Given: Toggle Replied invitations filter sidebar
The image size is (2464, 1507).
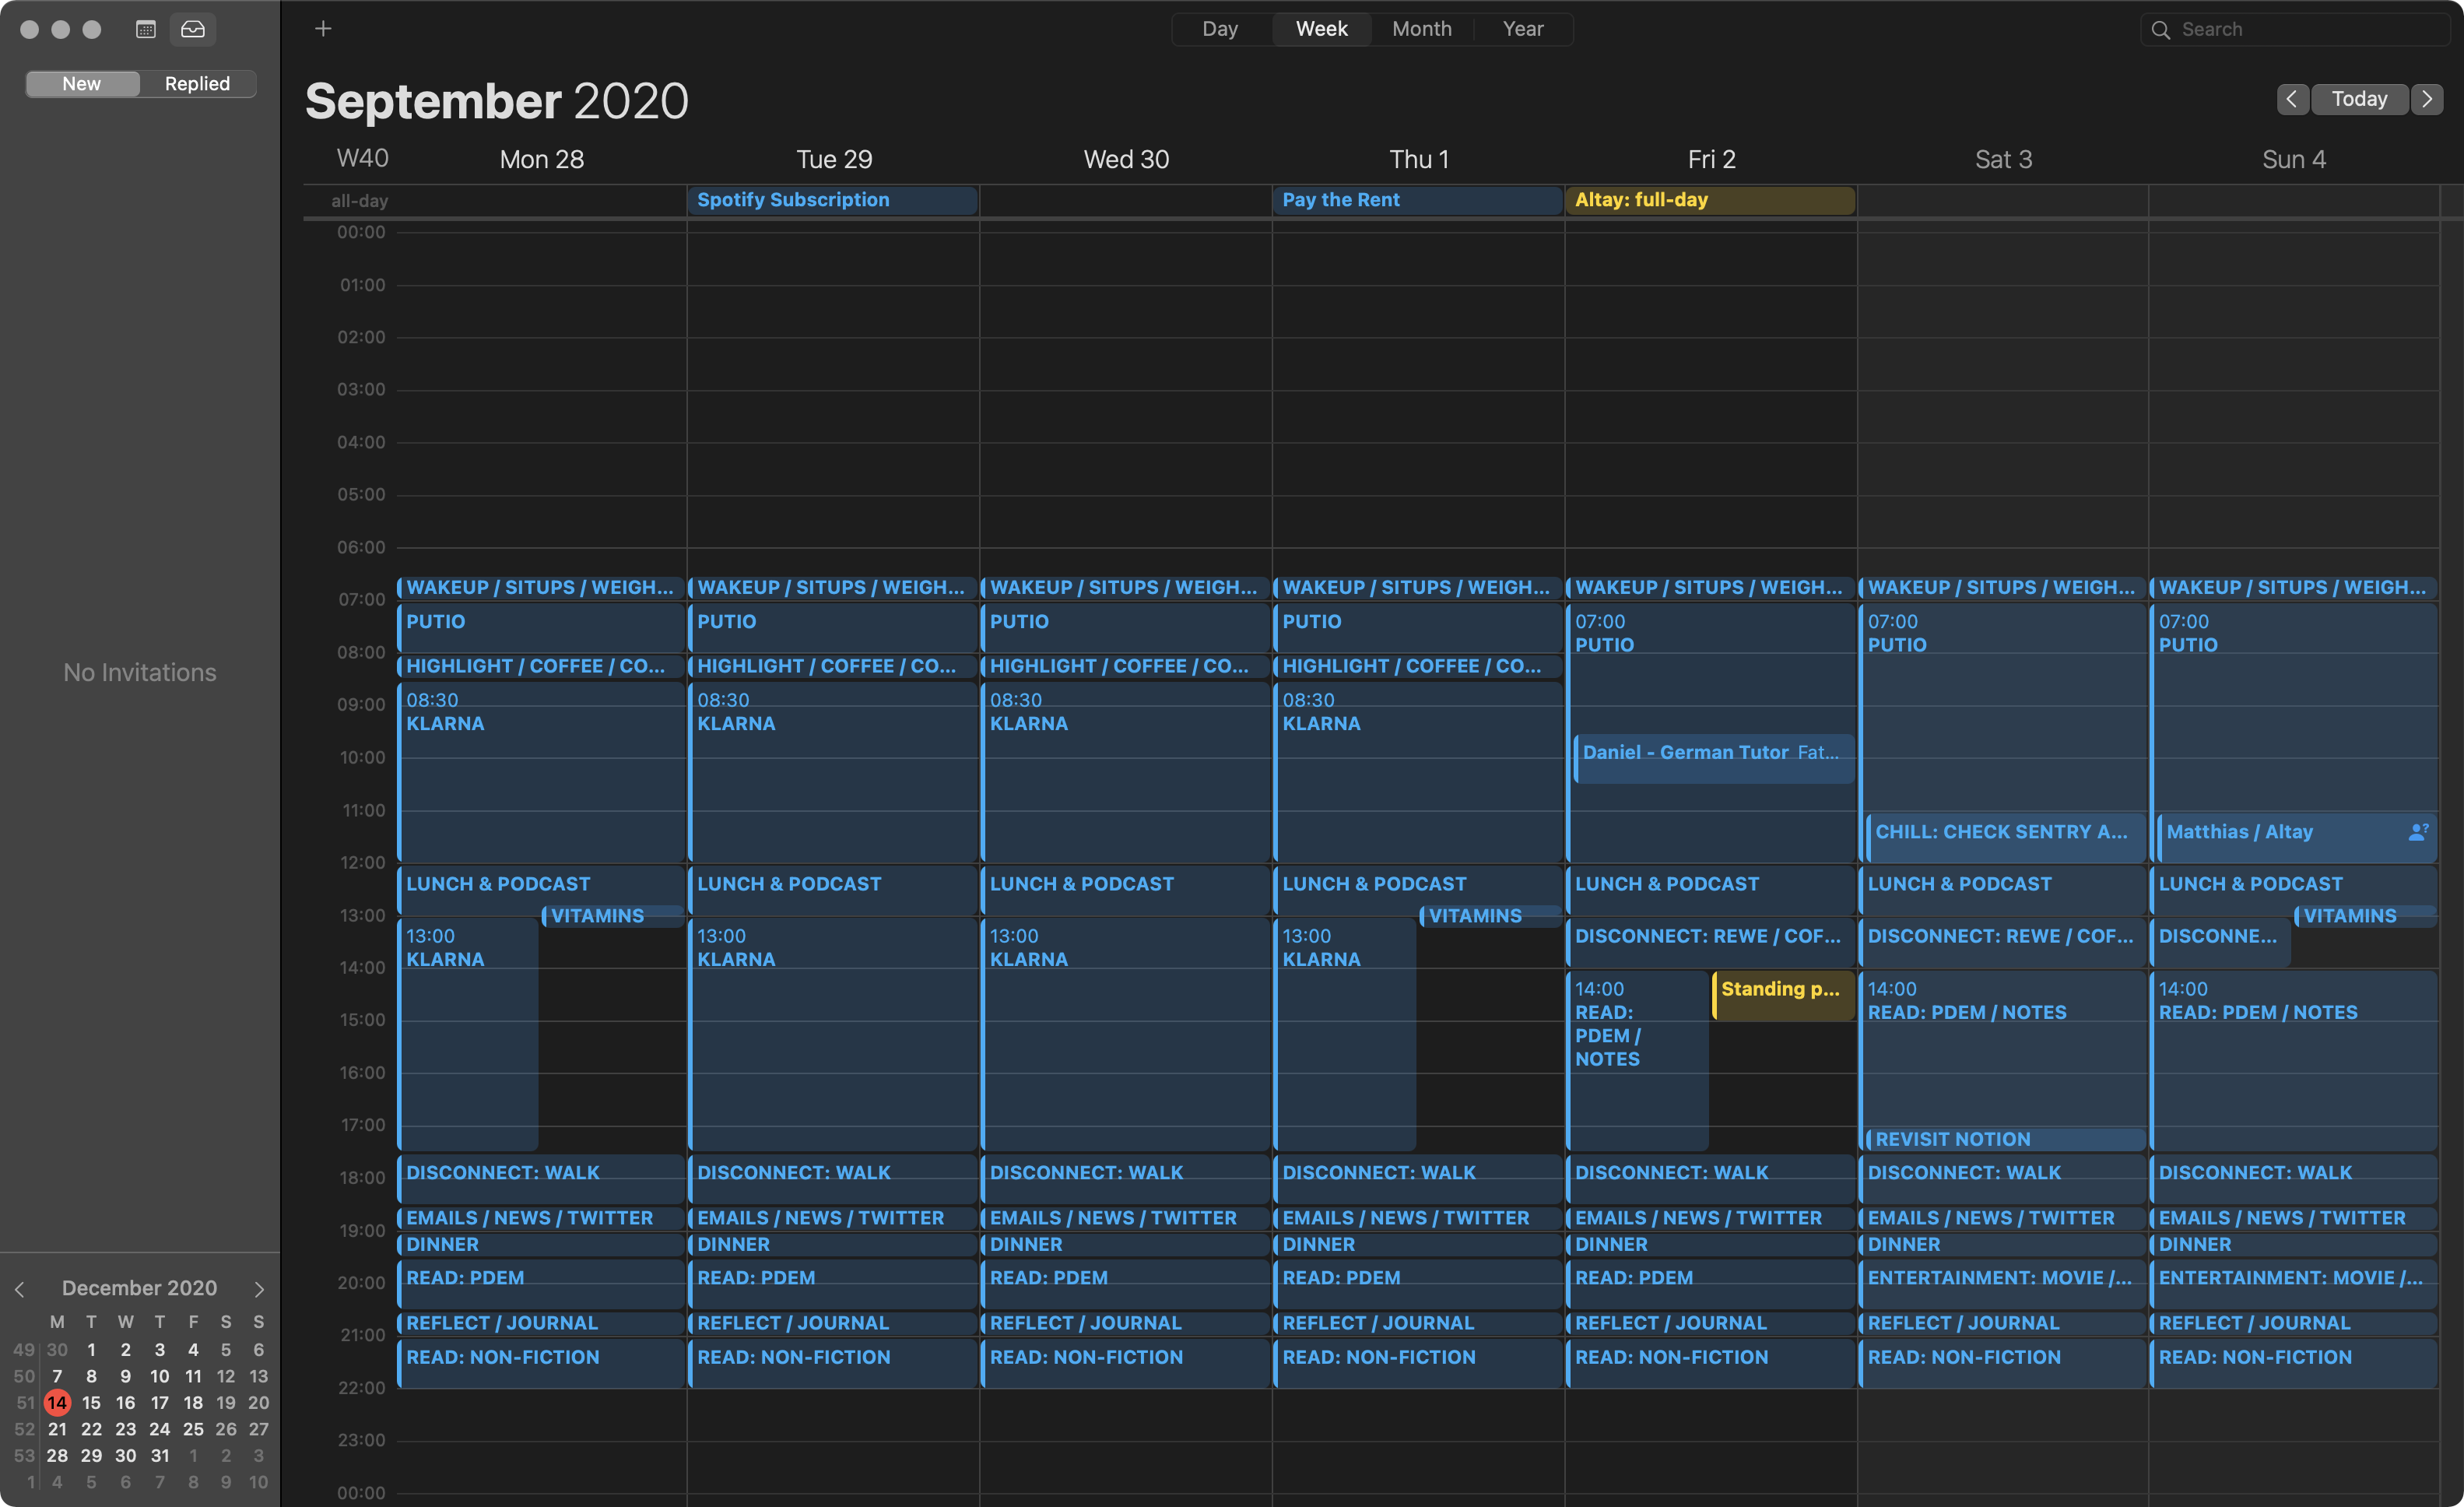Looking at the screenshot, I should click(x=195, y=81).
